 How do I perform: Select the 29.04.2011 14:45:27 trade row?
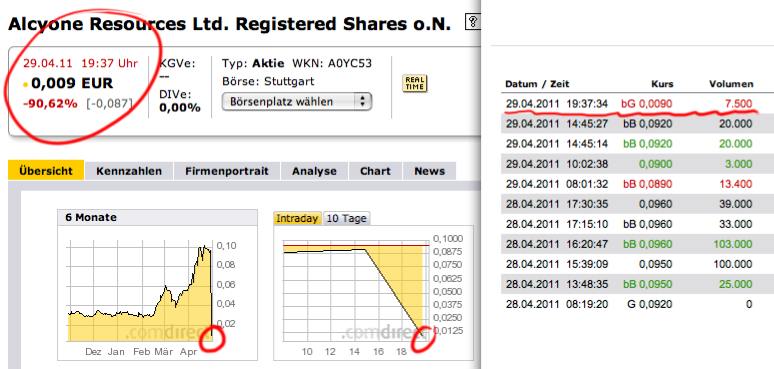(x=637, y=124)
